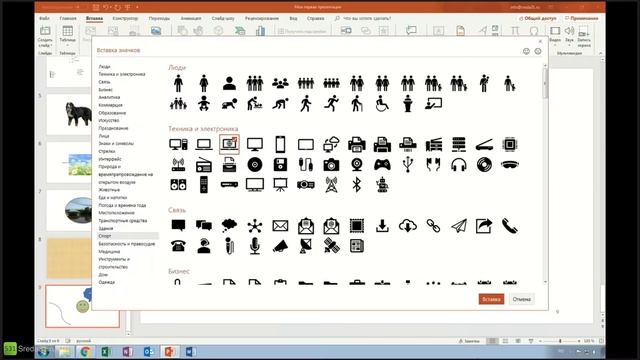The width and height of the screenshot is (640, 360).
Task: Switch to the Конструктор ribbon tab
Action: (125, 18)
